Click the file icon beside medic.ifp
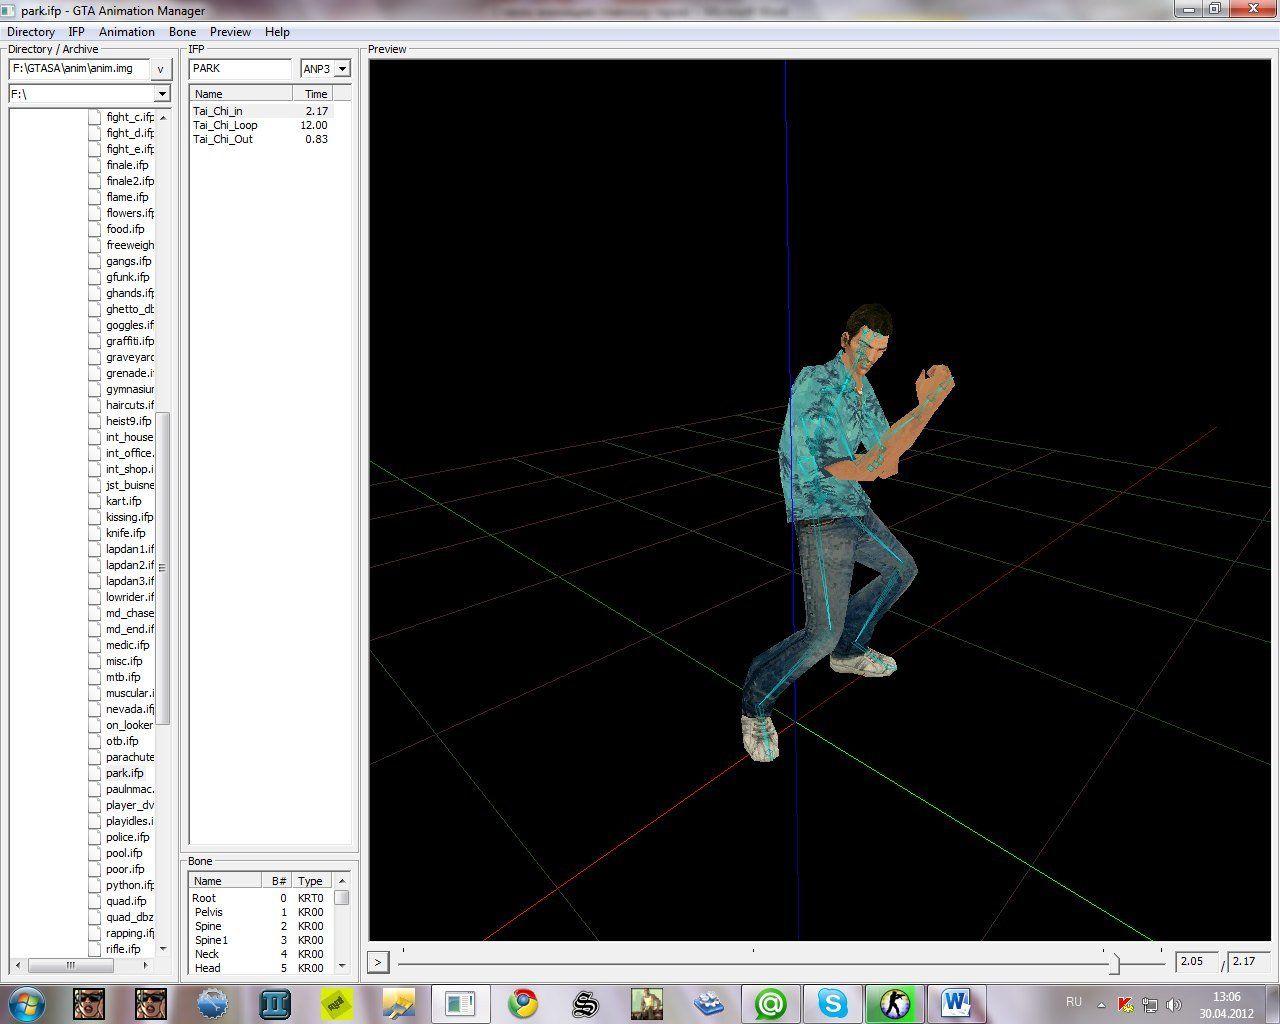The width and height of the screenshot is (1280, 1024). pyautogui.click(x=94, y=645)
